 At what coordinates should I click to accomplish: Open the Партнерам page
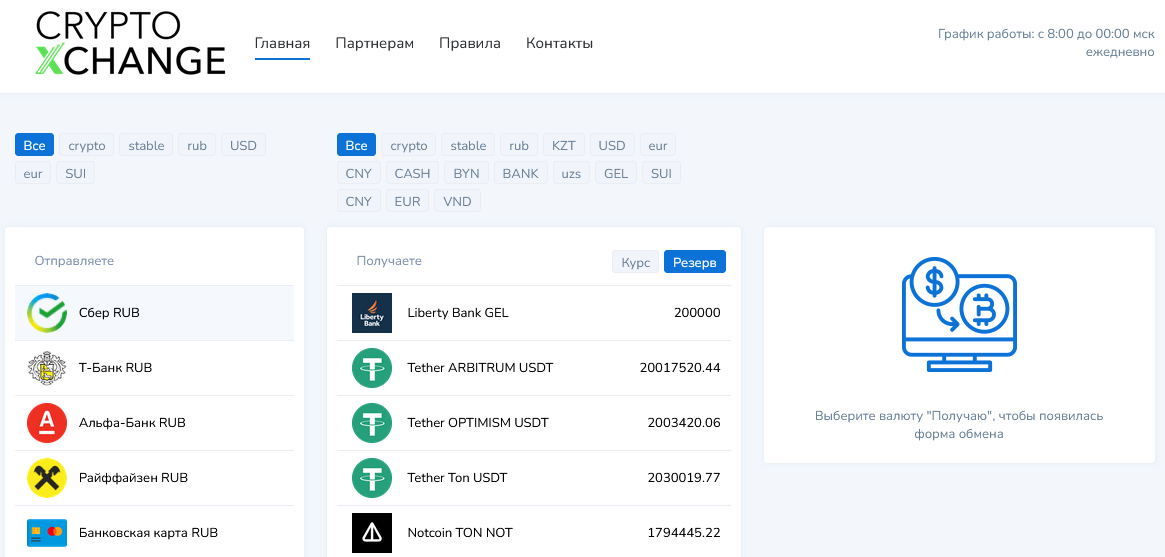(374, 43)
